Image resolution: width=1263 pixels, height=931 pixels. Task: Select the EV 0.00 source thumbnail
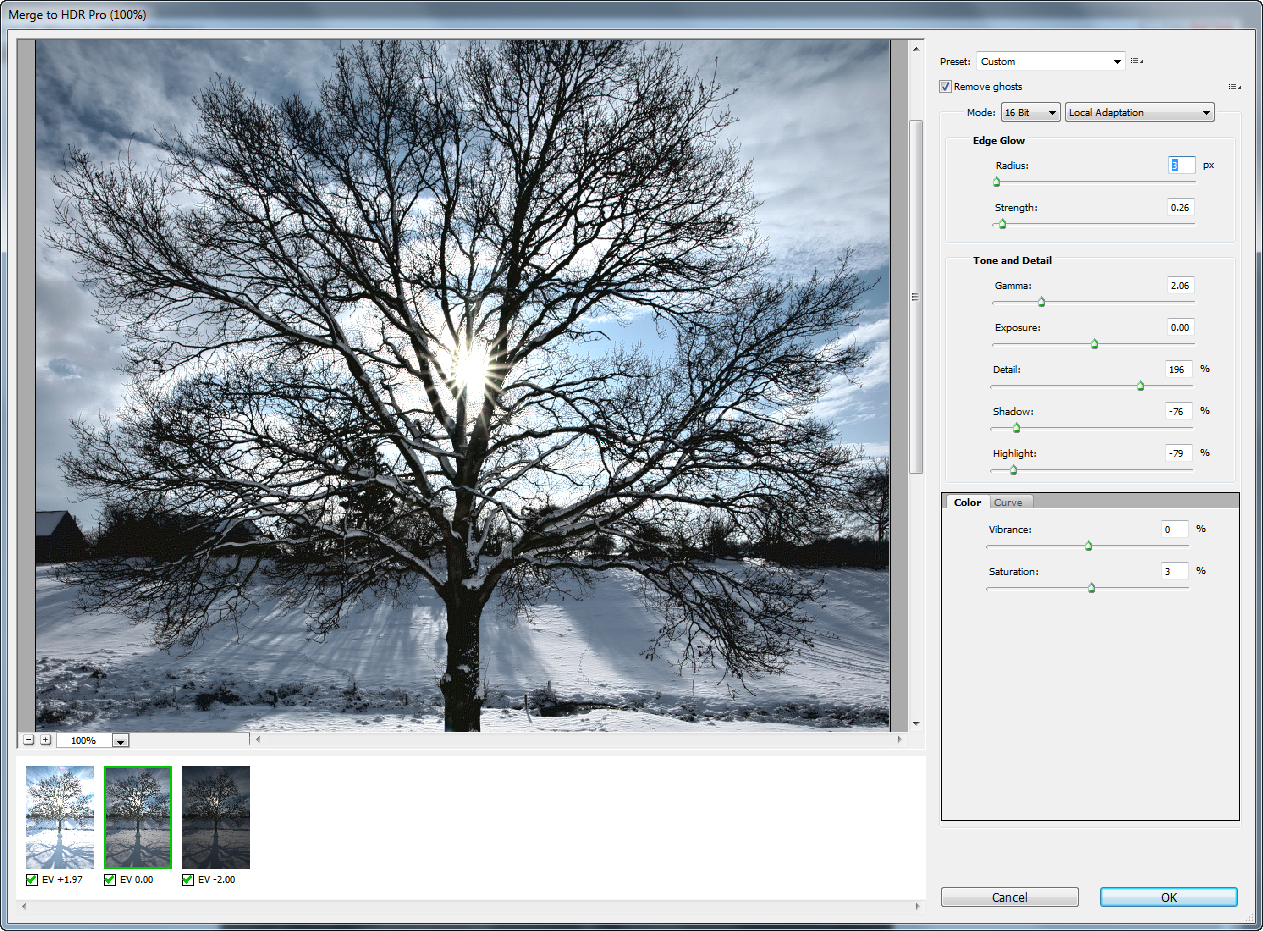(x=138, y=817)
